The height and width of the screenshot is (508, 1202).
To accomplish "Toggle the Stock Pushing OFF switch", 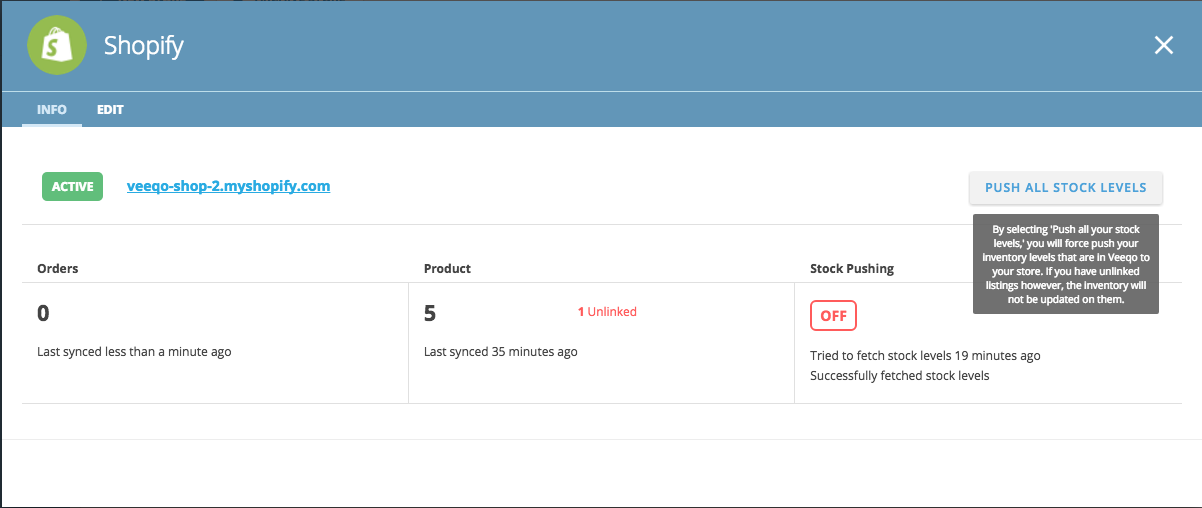I will tap(833, 316).
